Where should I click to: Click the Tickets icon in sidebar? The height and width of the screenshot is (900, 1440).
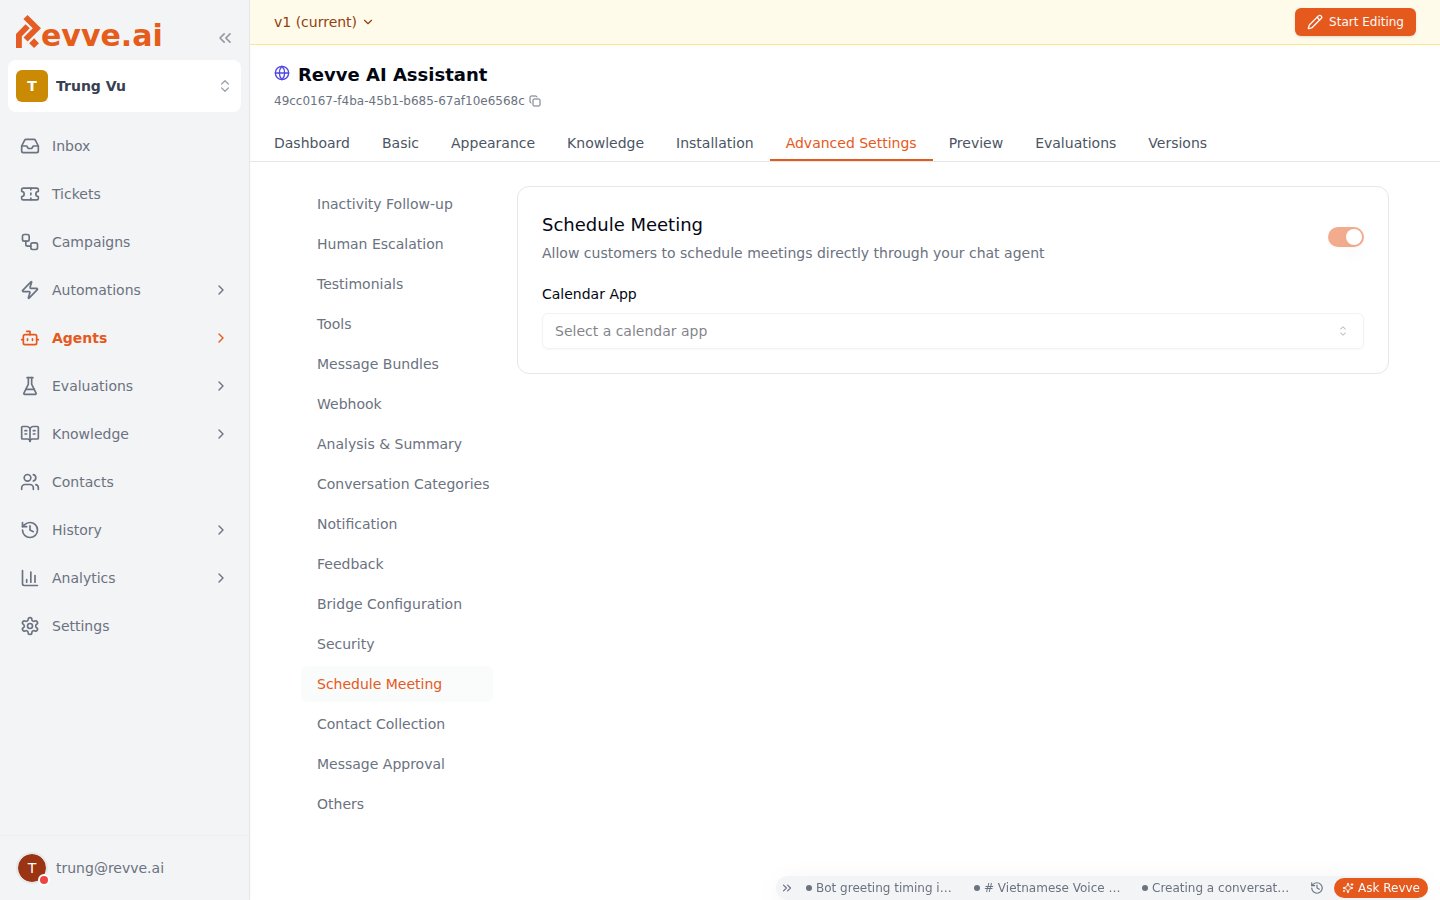point(30,194)
